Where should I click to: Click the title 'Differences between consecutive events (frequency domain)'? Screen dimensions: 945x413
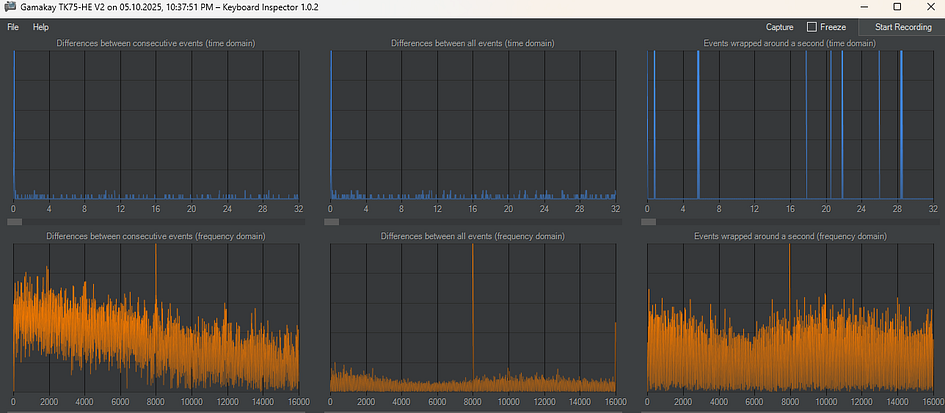(155, 236)
